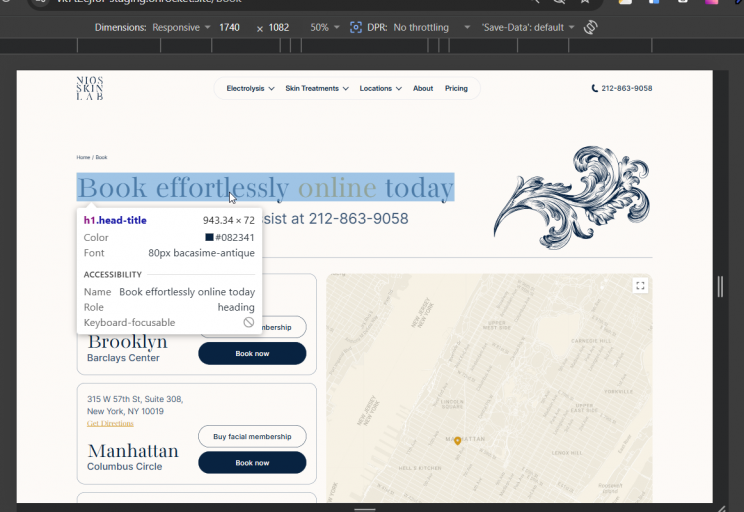The width and height of the screenshot is (744, 512).
Task: Expand the Skin Treatments nav menu
Action: [x=317, y=88]
